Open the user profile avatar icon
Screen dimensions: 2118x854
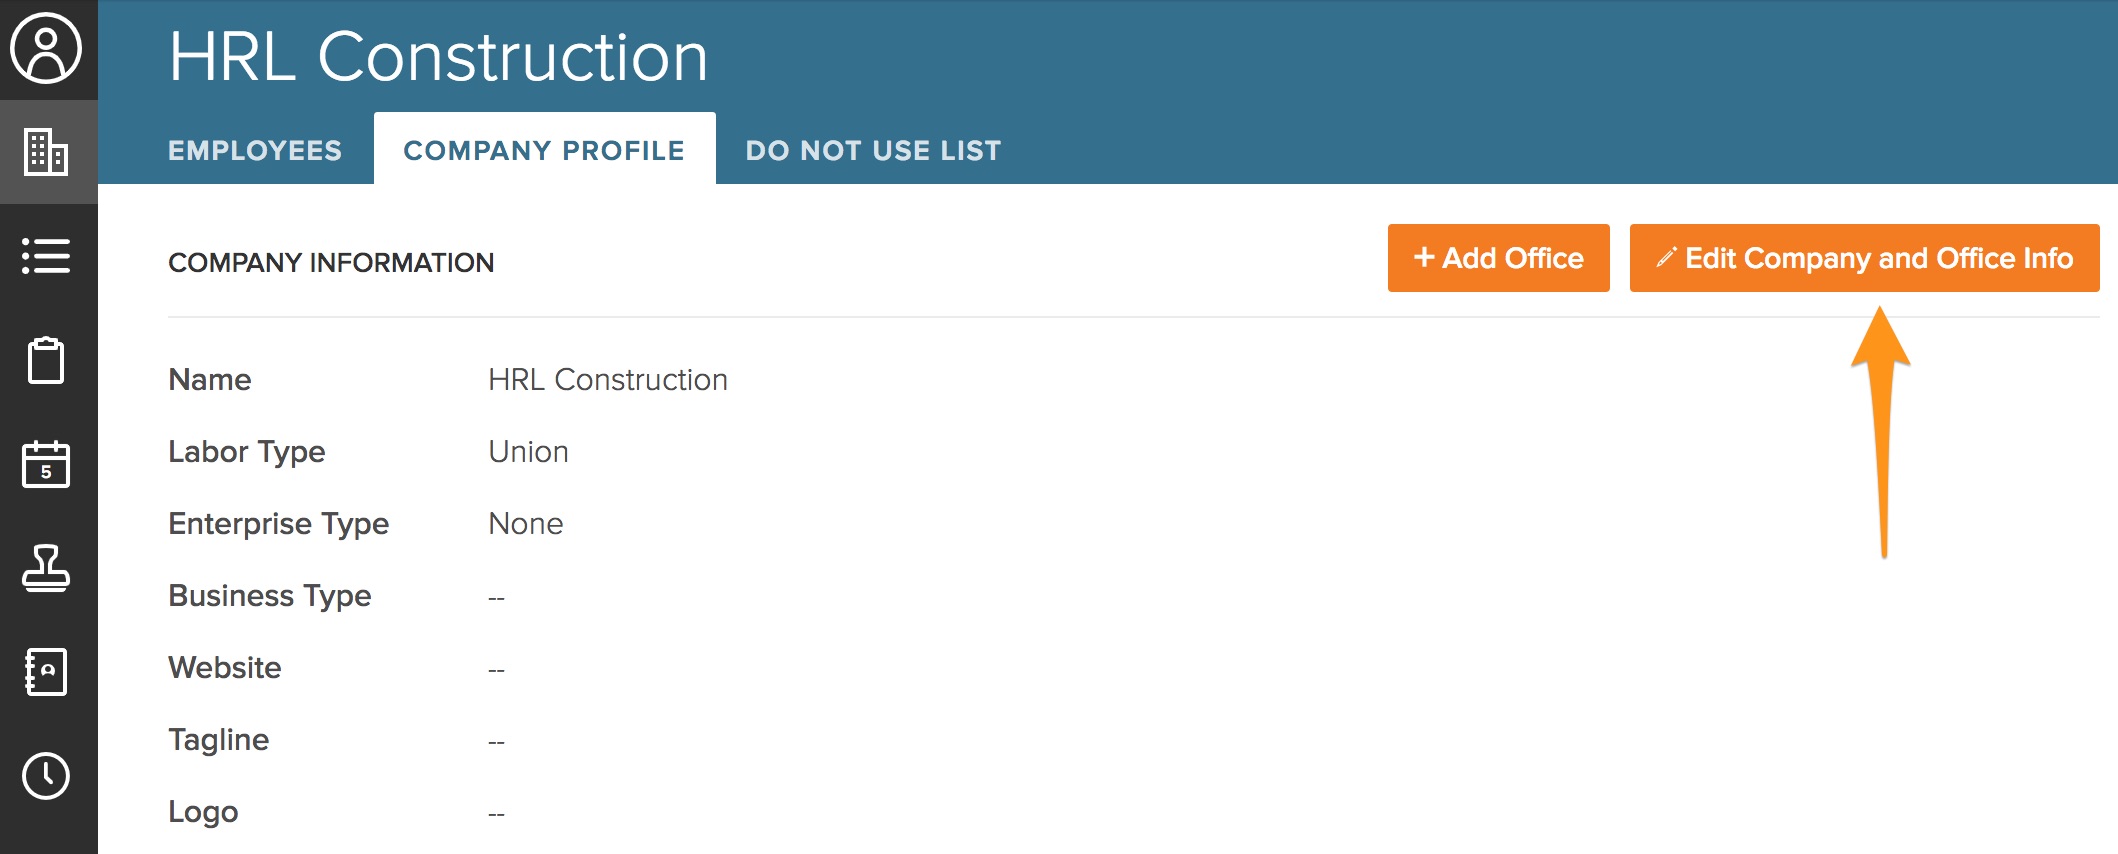(x=46, y=48)
